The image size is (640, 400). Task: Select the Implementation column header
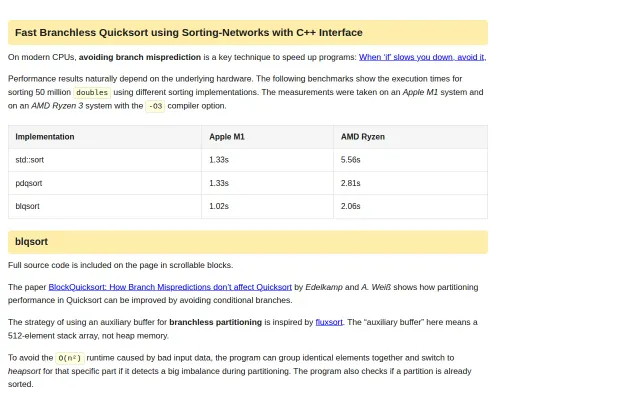point(45,137)
